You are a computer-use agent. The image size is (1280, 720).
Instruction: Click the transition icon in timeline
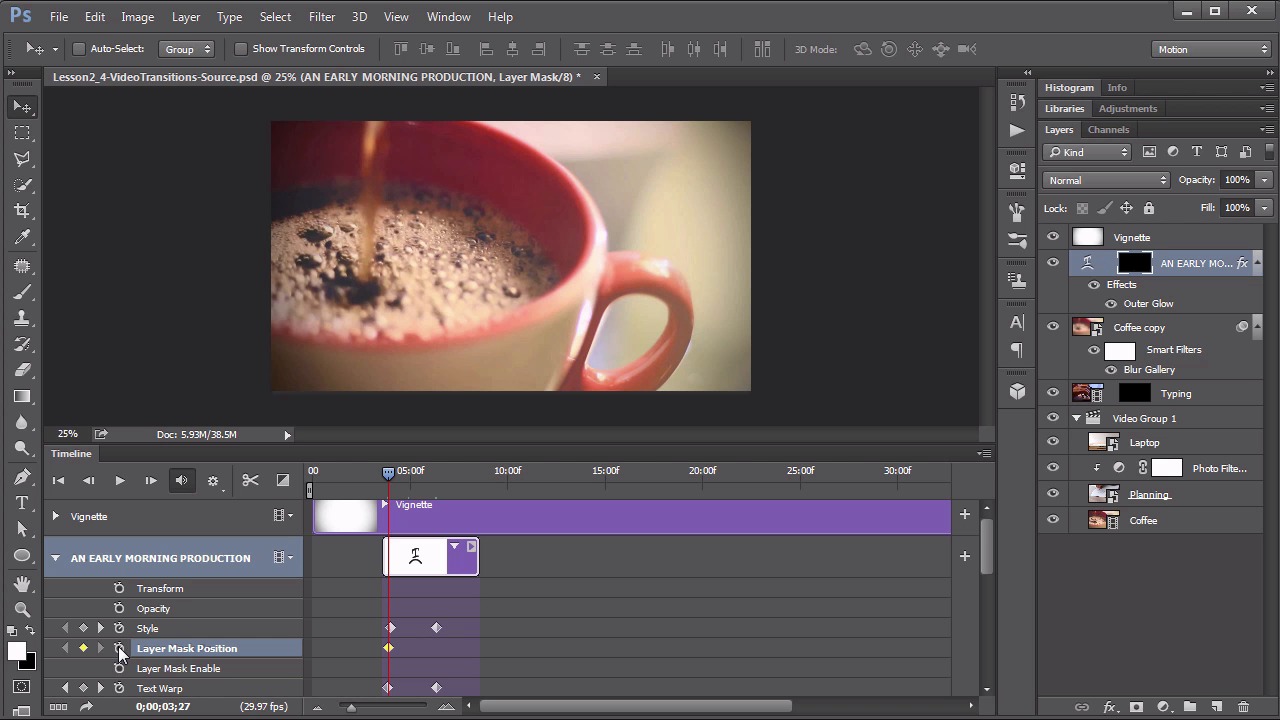(283, 481)
